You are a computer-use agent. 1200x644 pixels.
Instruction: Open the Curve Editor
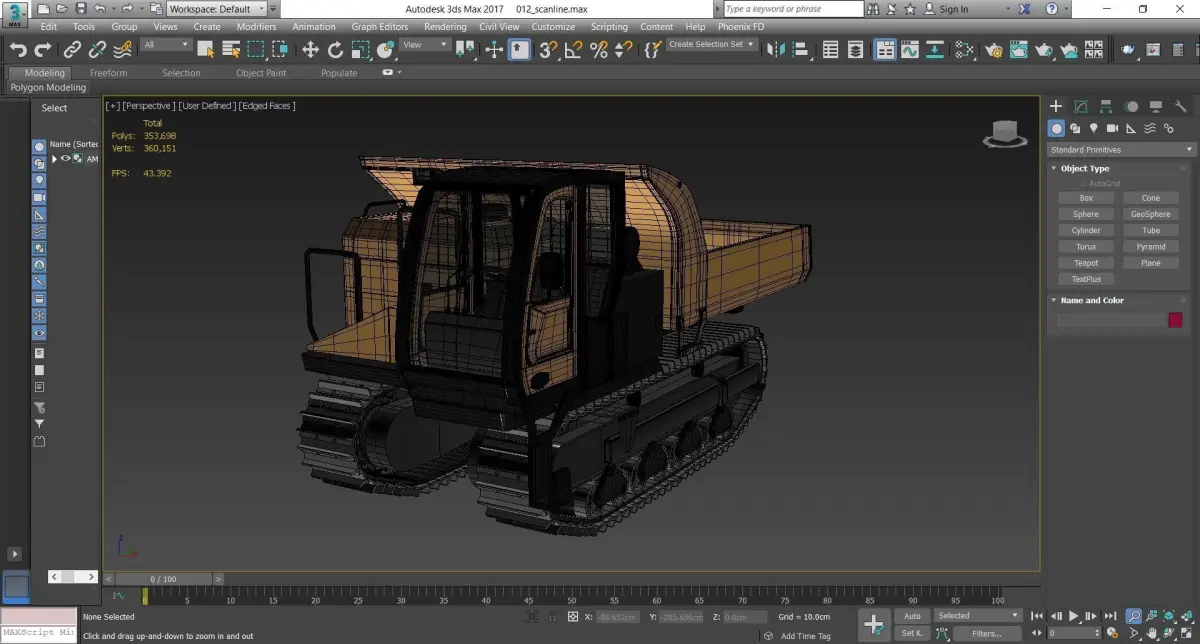pyautogui.click(x=909, y=49)
